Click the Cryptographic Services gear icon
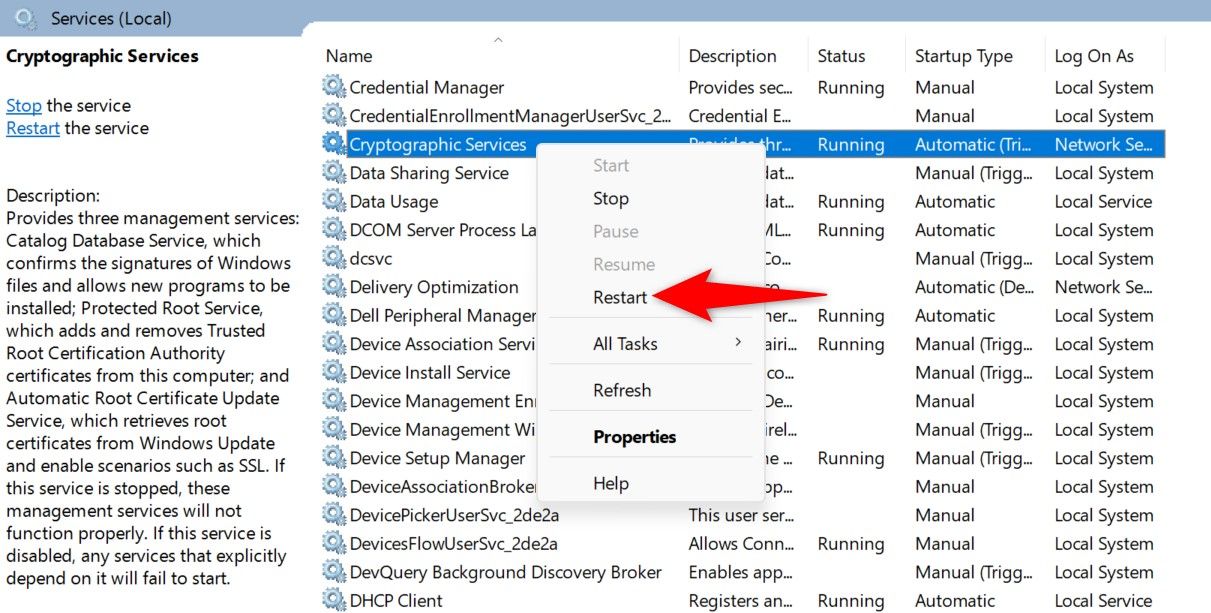 (334, 144)
